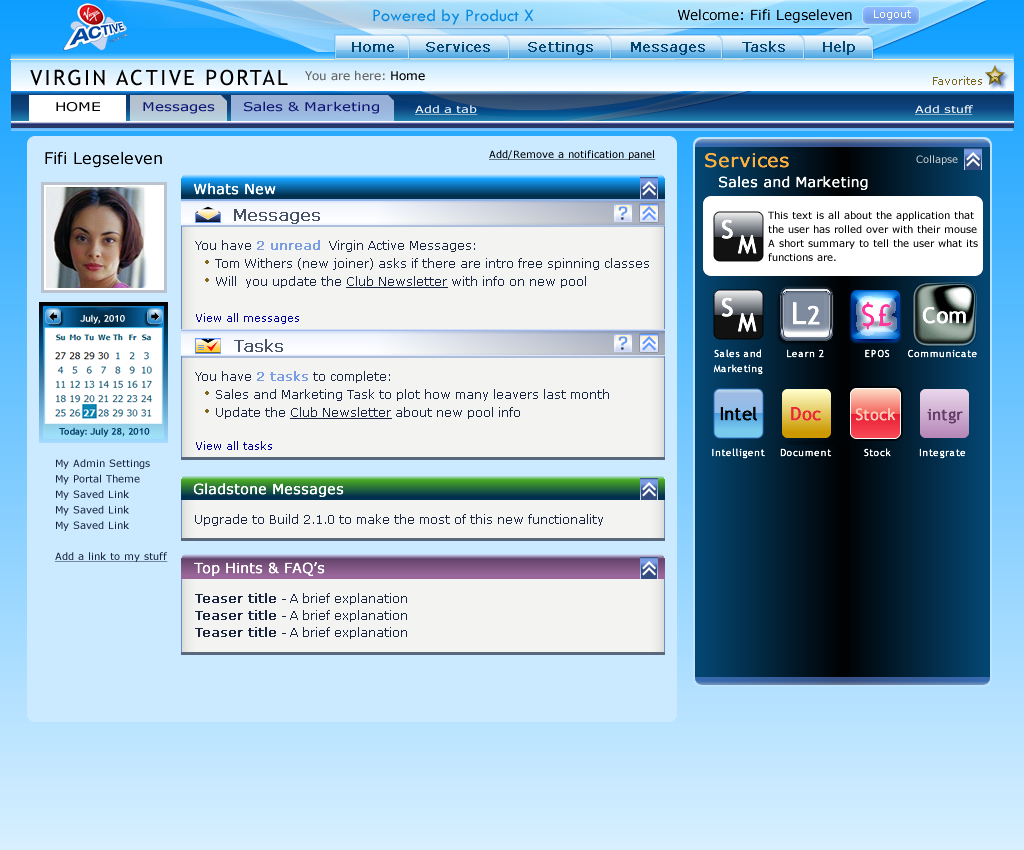The image size is (1024, 850).
Task: Open the Messages top navigation item
Action: pyautogui.click(x=667, y=47)
